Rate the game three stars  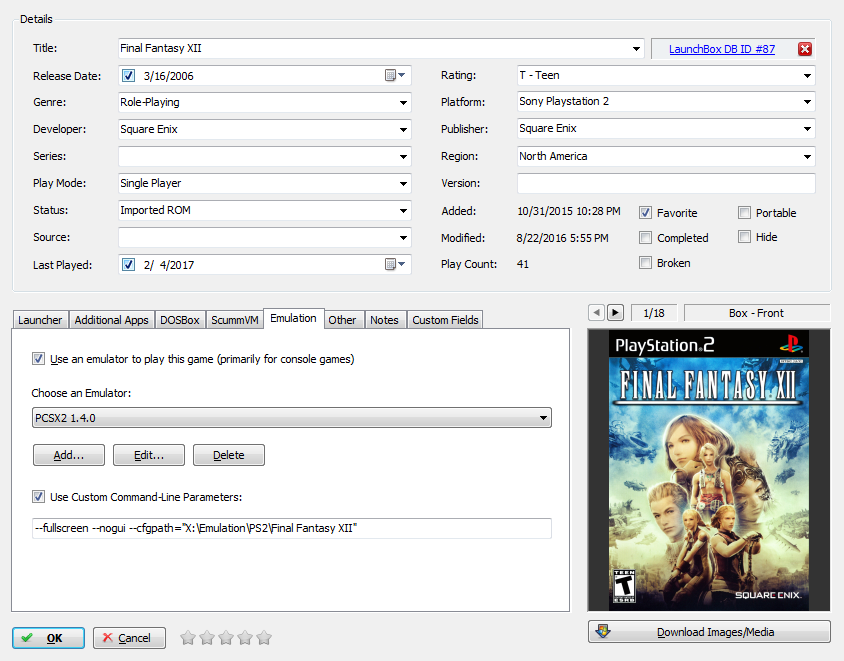click(x=226, y=638)
